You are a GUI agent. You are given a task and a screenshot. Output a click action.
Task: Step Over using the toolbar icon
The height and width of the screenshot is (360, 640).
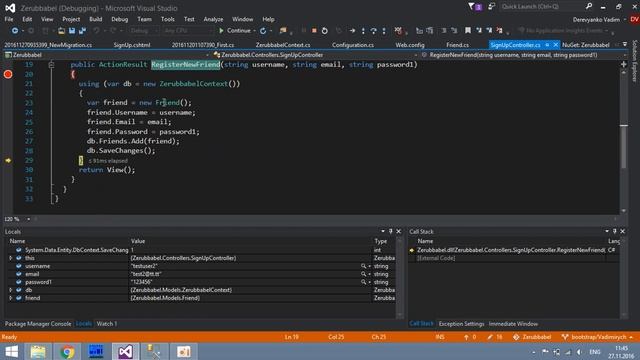373,31
